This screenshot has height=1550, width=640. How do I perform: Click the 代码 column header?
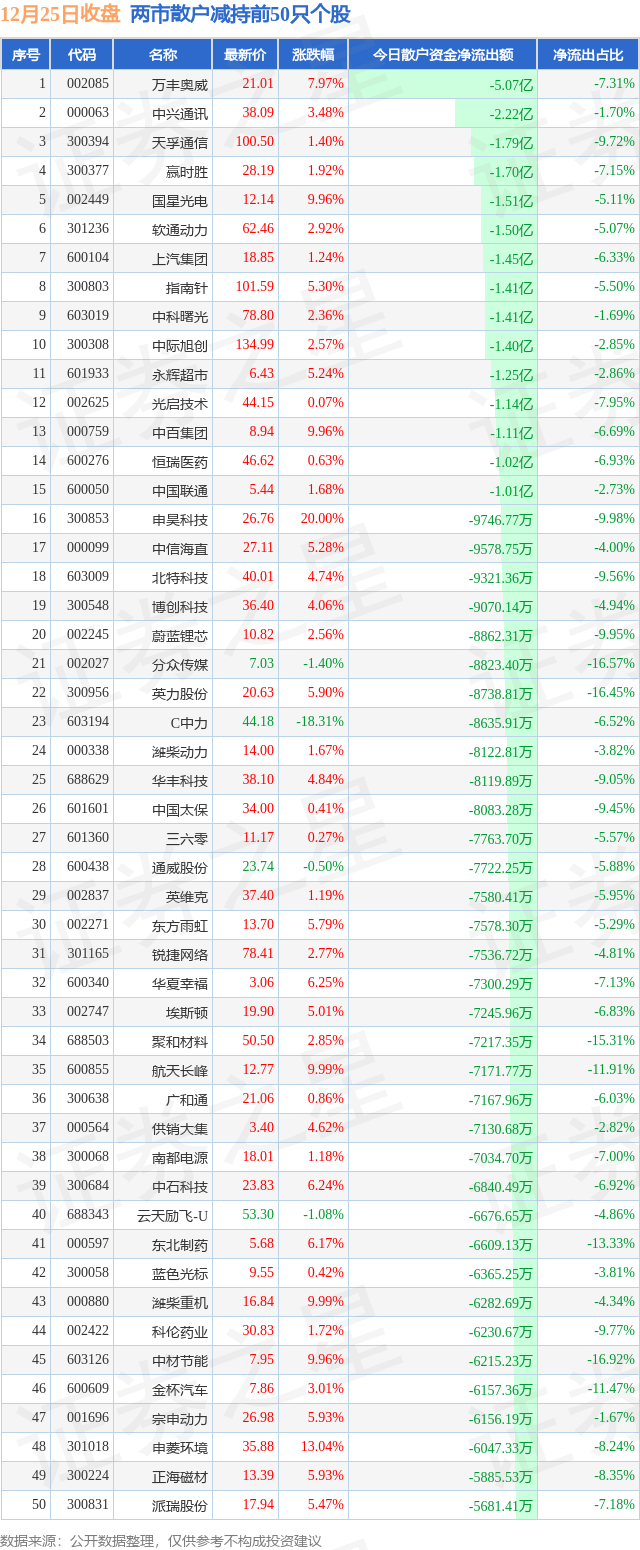click(81, 54)
